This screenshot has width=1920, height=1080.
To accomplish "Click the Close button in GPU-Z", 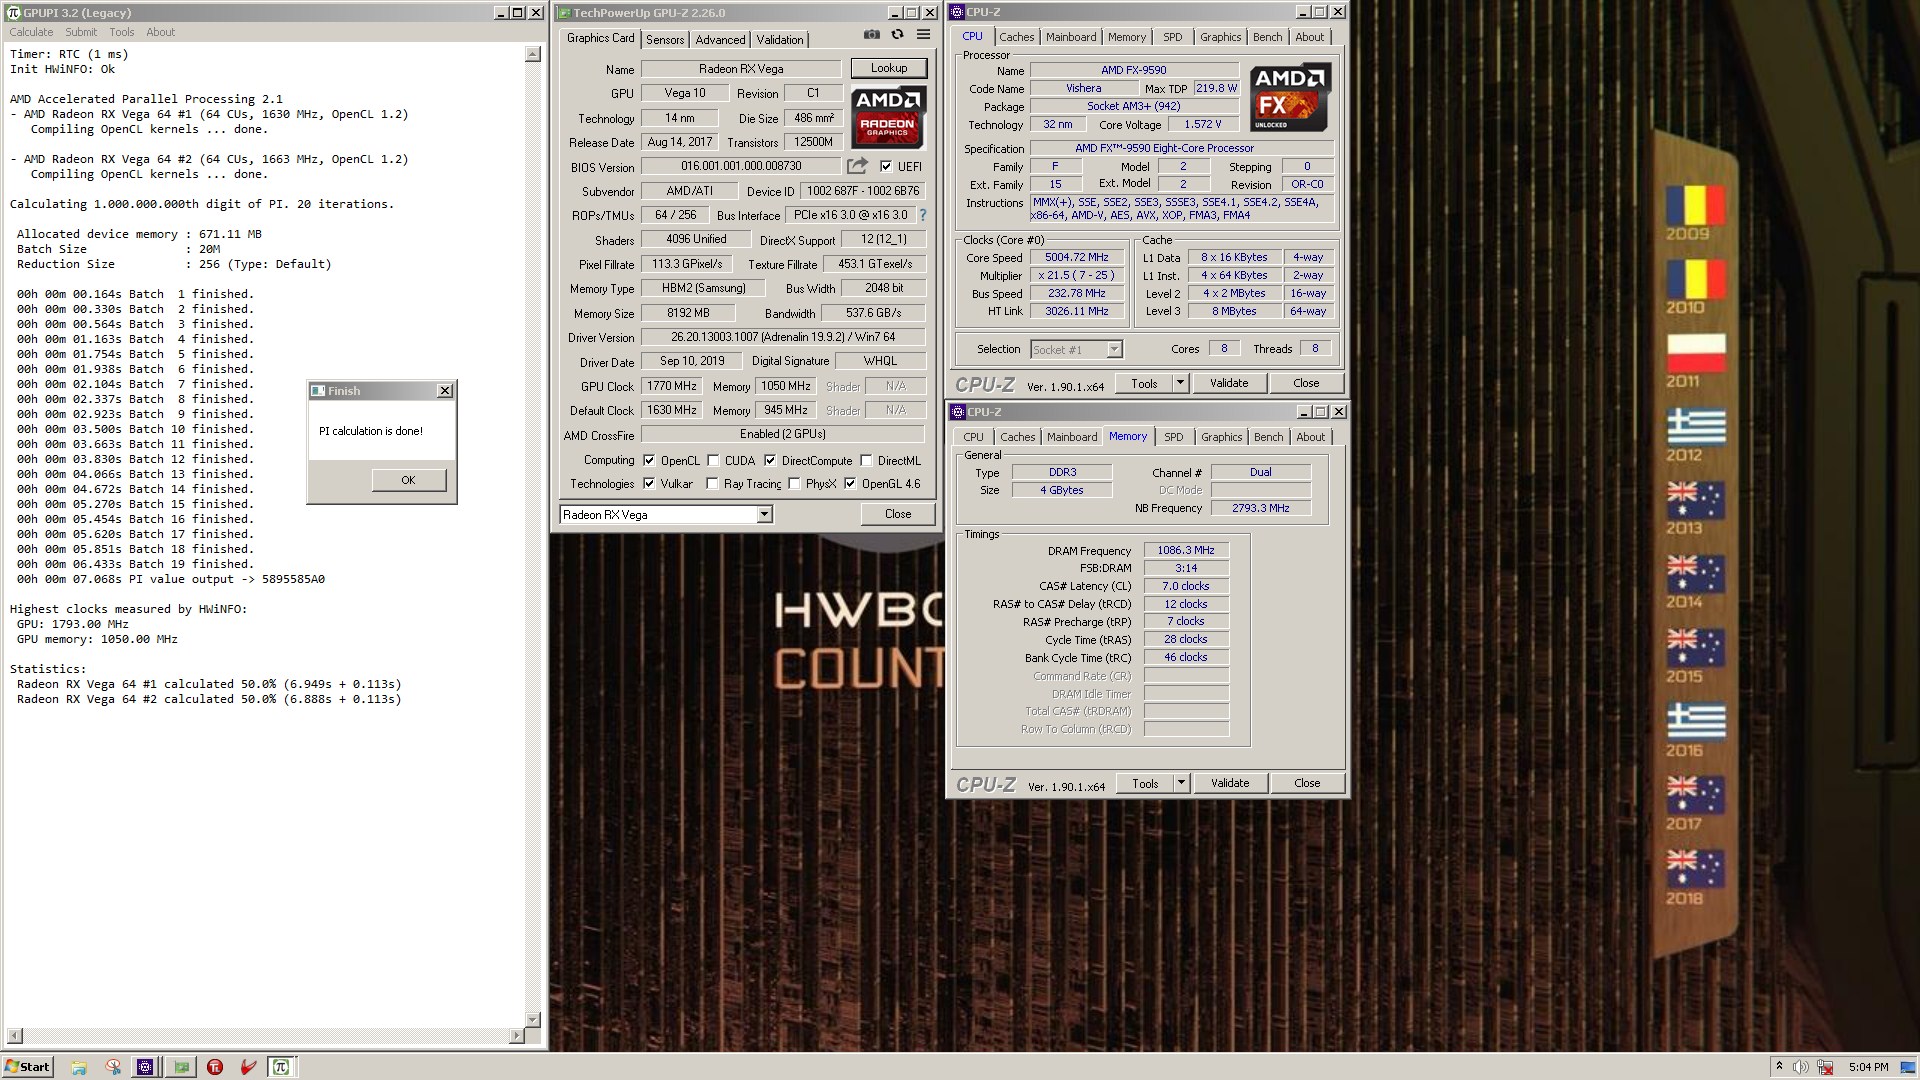I will coord(898,514).
